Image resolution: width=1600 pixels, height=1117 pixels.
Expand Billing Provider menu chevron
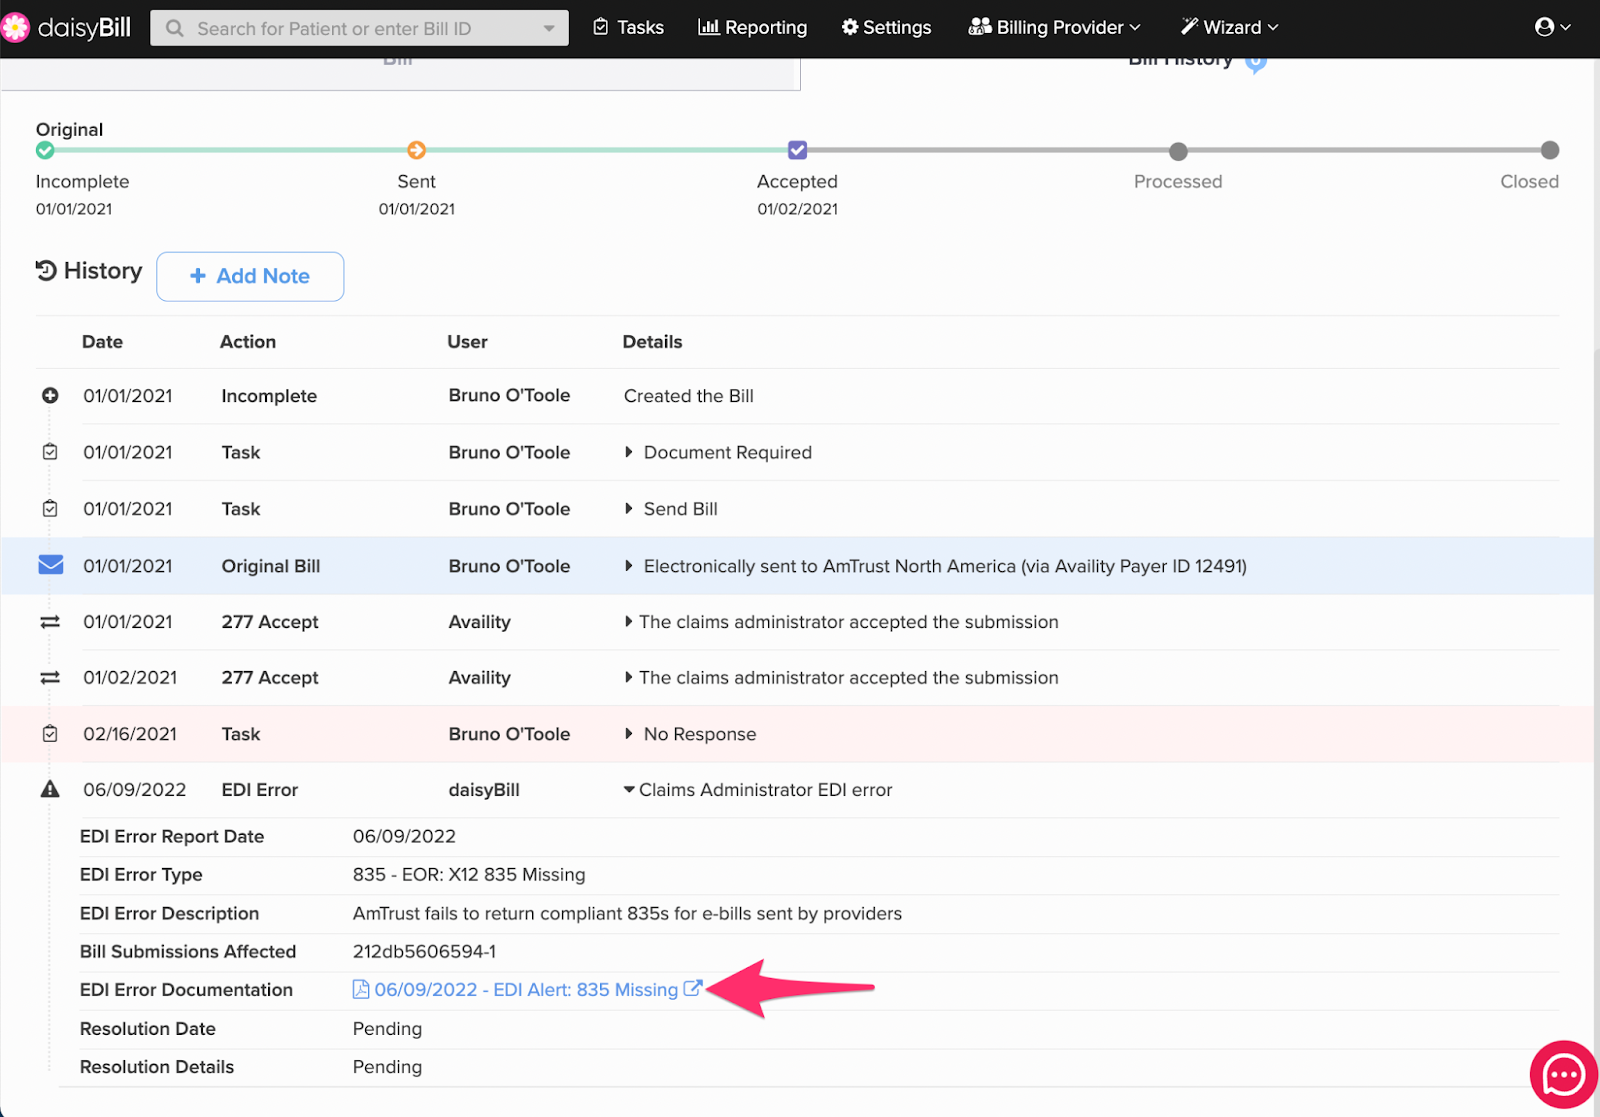[x=1135, y=28]
